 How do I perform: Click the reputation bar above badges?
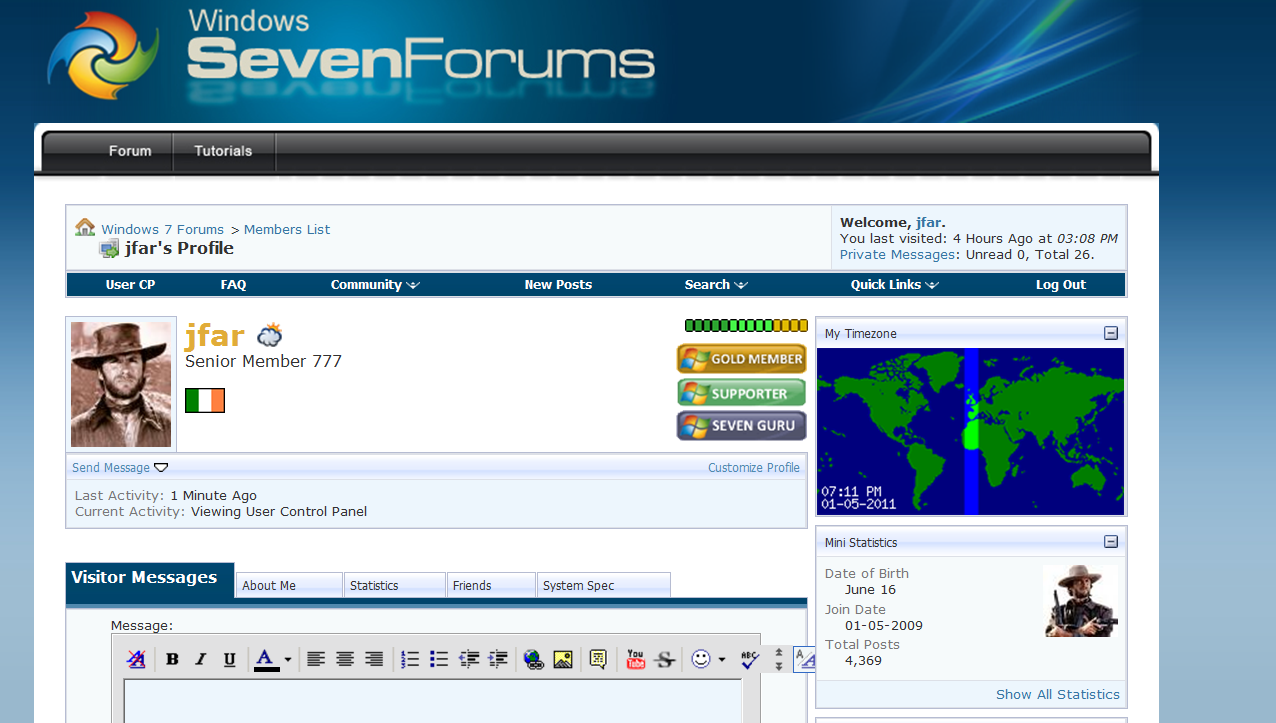(746, 325)
